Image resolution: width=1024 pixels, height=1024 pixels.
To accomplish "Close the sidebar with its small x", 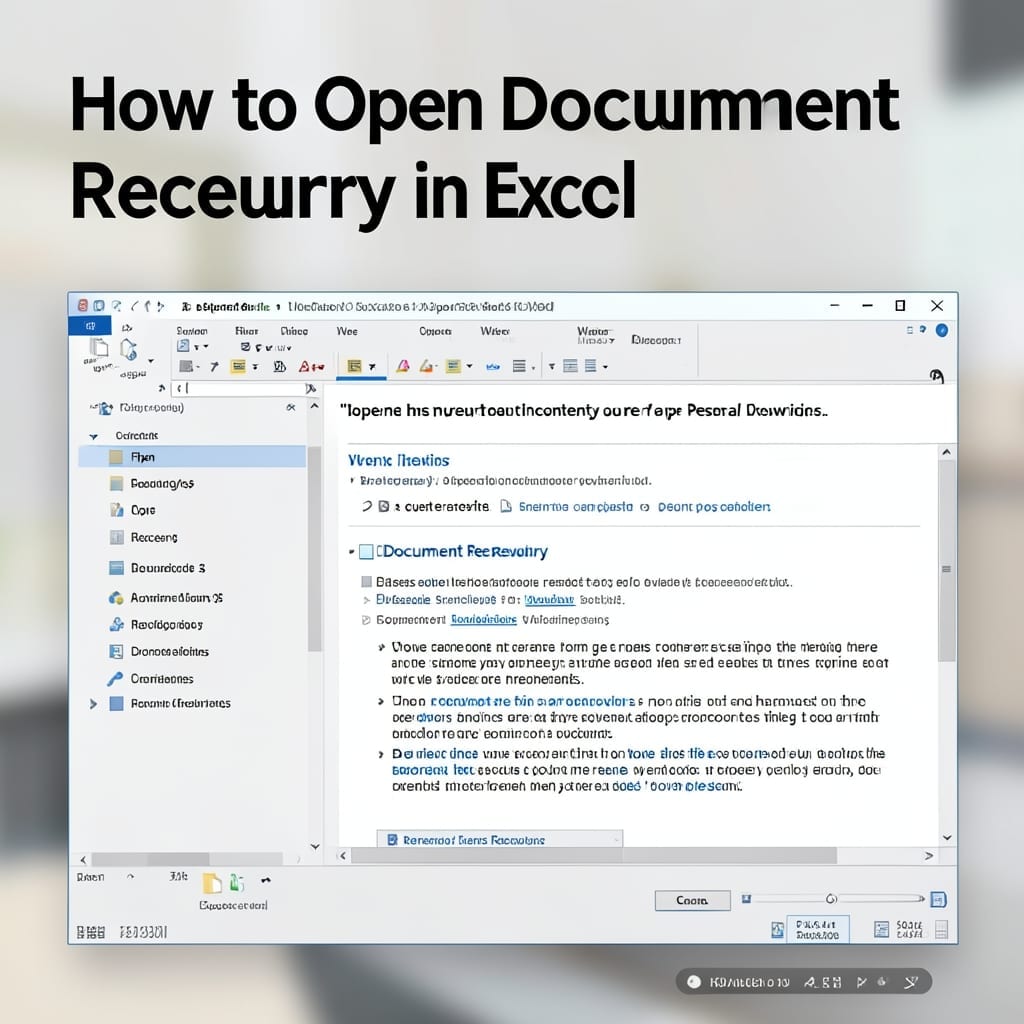I will pos(291,408).
